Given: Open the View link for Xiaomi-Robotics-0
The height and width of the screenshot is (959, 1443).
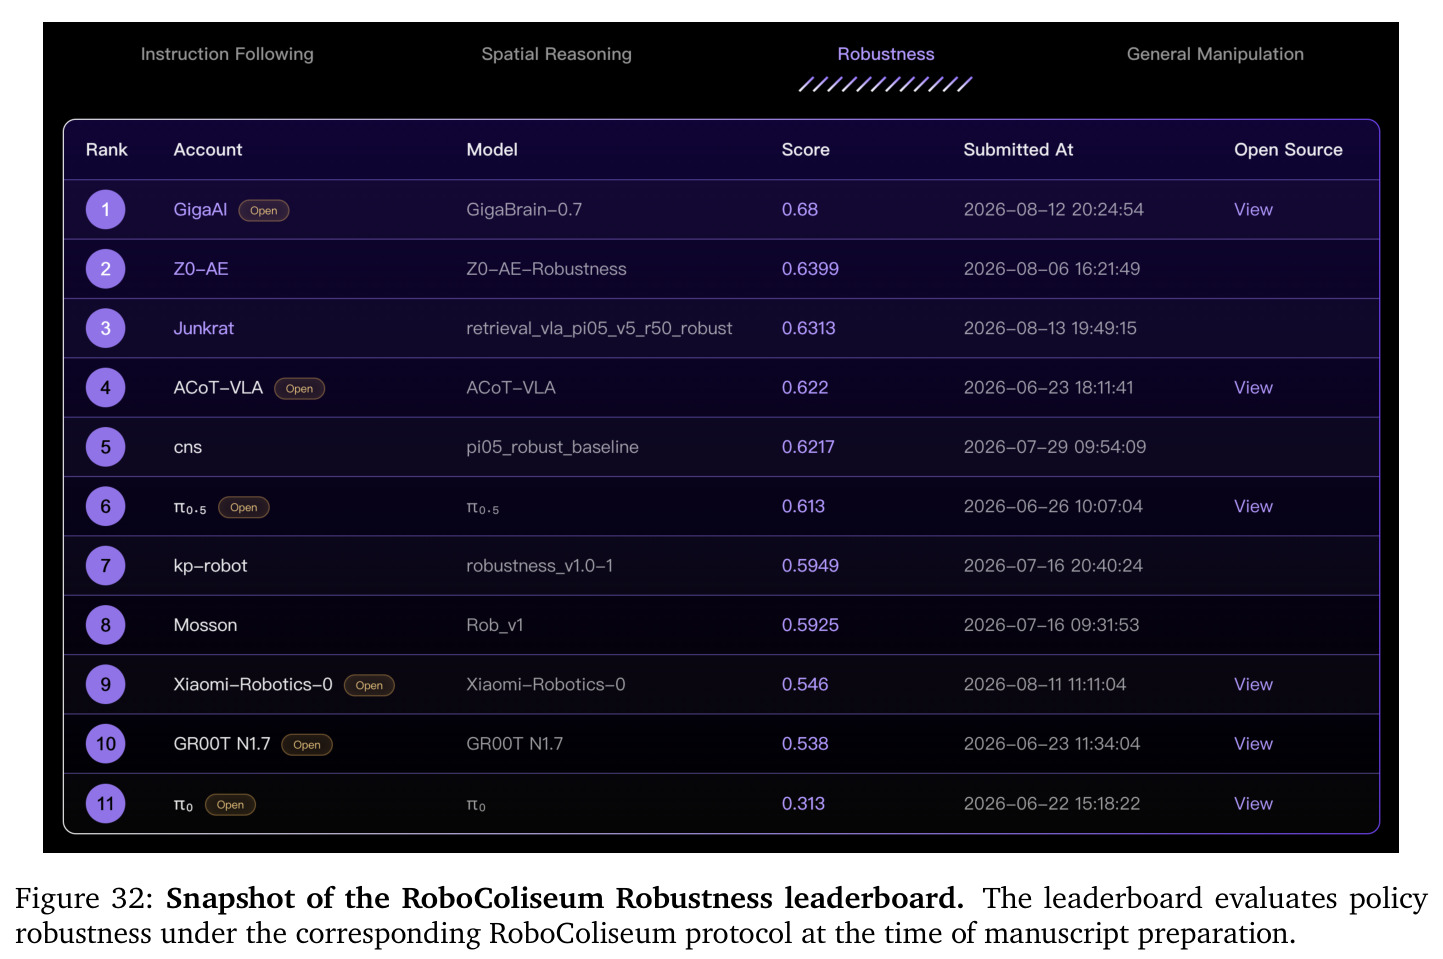Looking at the screenshot, I should click(1253, 684).
